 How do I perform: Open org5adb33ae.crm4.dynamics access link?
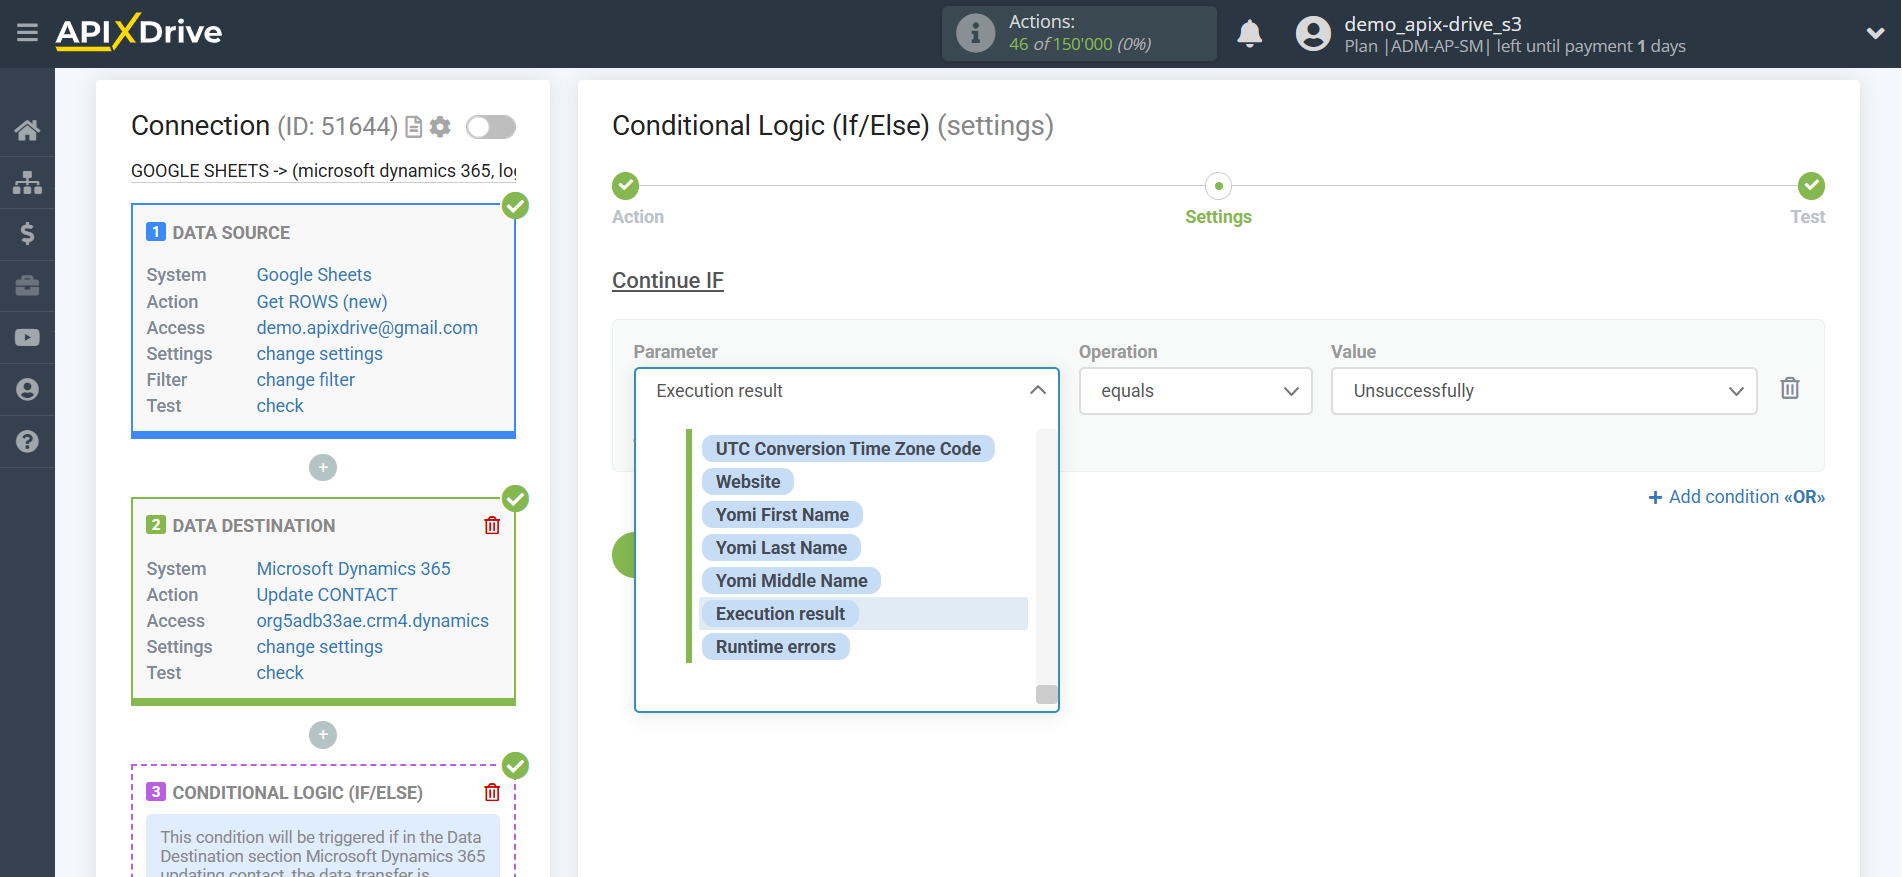click(x=372, y=621)
